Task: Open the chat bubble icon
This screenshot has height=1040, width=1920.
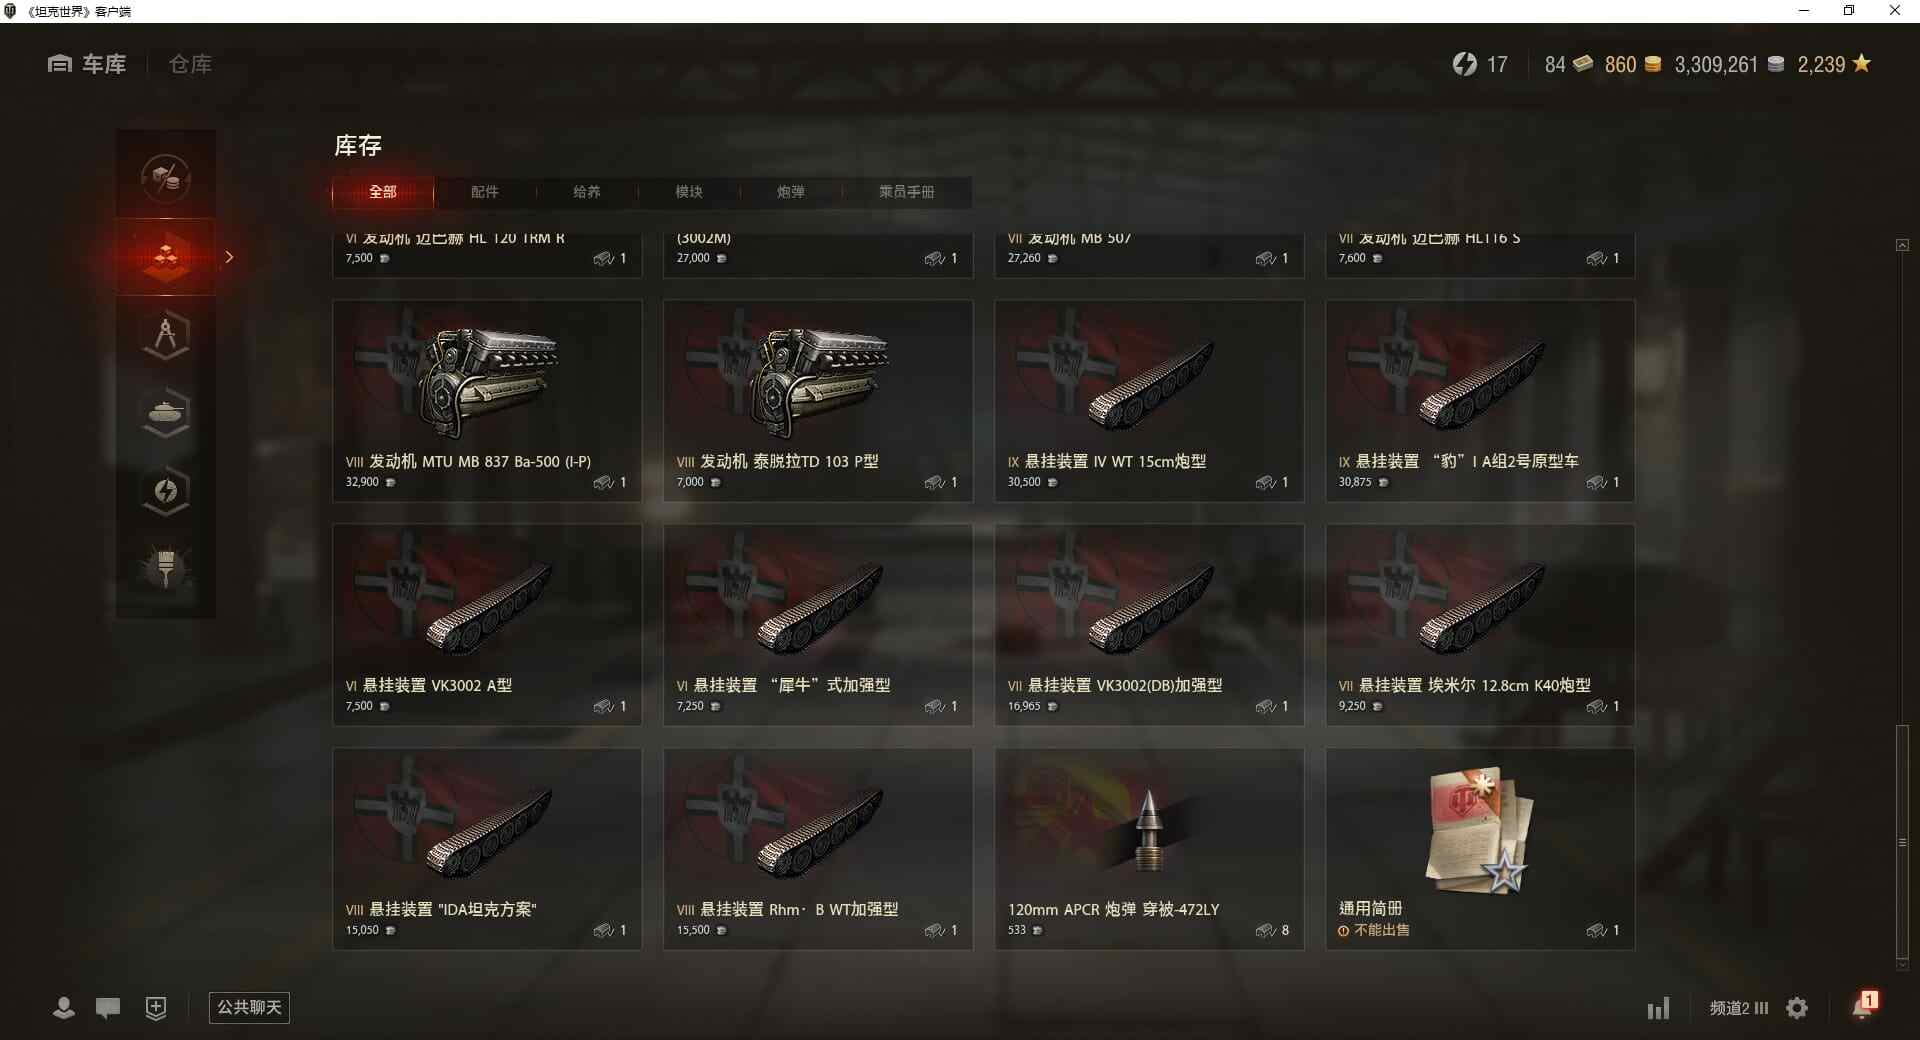Action: (x=108, y=1007)
